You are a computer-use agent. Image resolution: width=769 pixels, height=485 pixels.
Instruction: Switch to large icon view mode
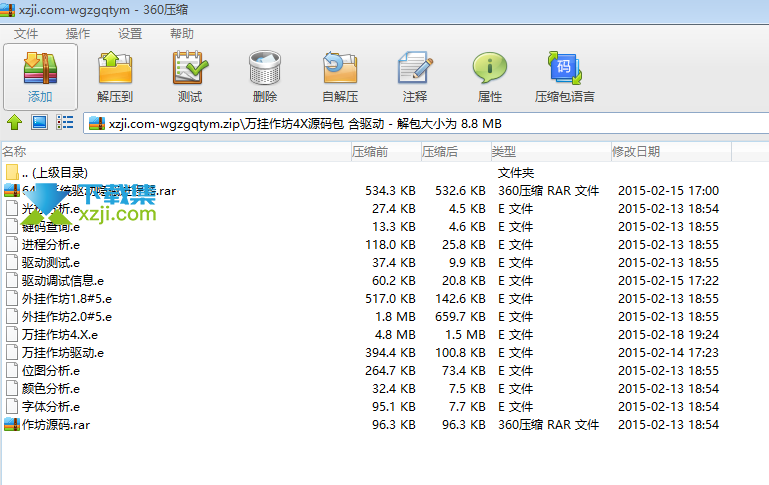[x=39, y=122]
